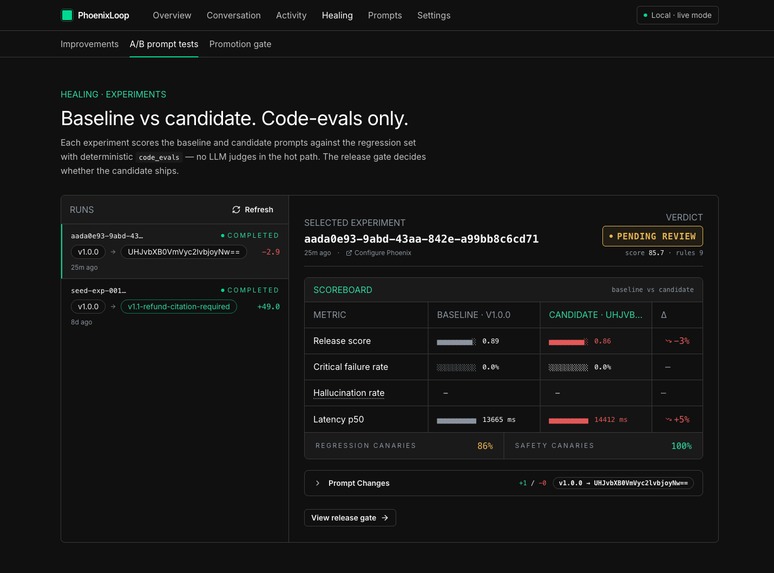Select the seed-exp-001… run row

click(x=175, y=306)
